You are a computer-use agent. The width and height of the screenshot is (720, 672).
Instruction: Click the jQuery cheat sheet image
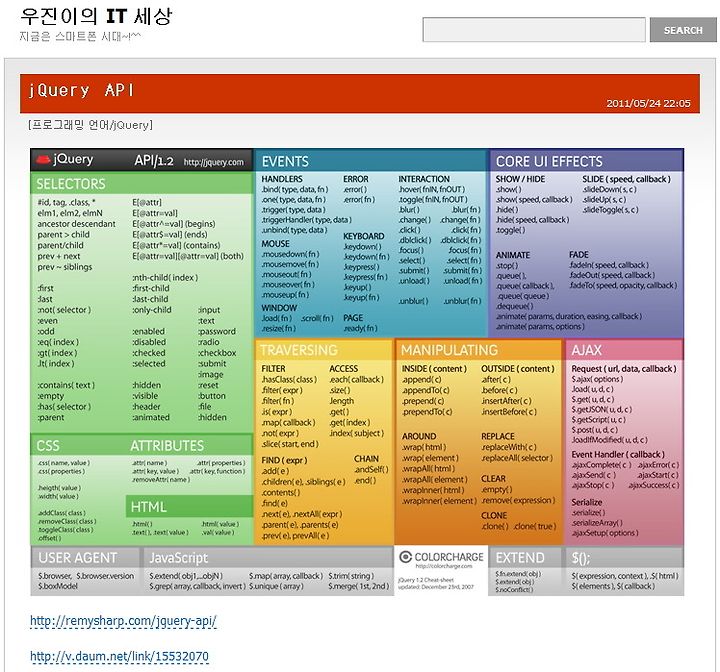pyautogui.click(x=357, y=372)
